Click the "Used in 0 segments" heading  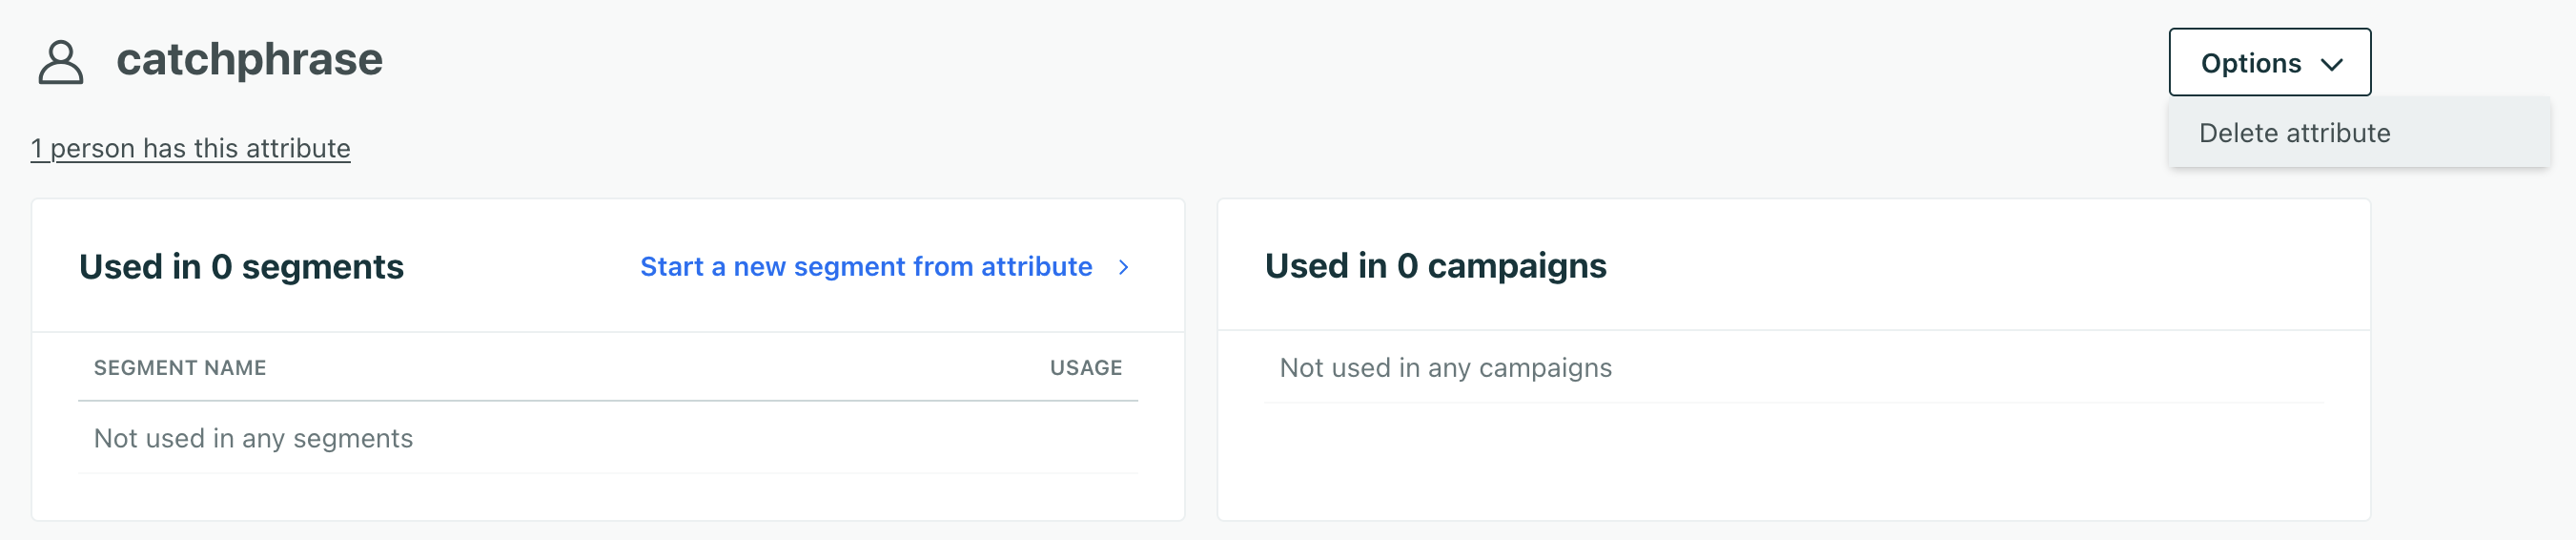coord(241,267)
